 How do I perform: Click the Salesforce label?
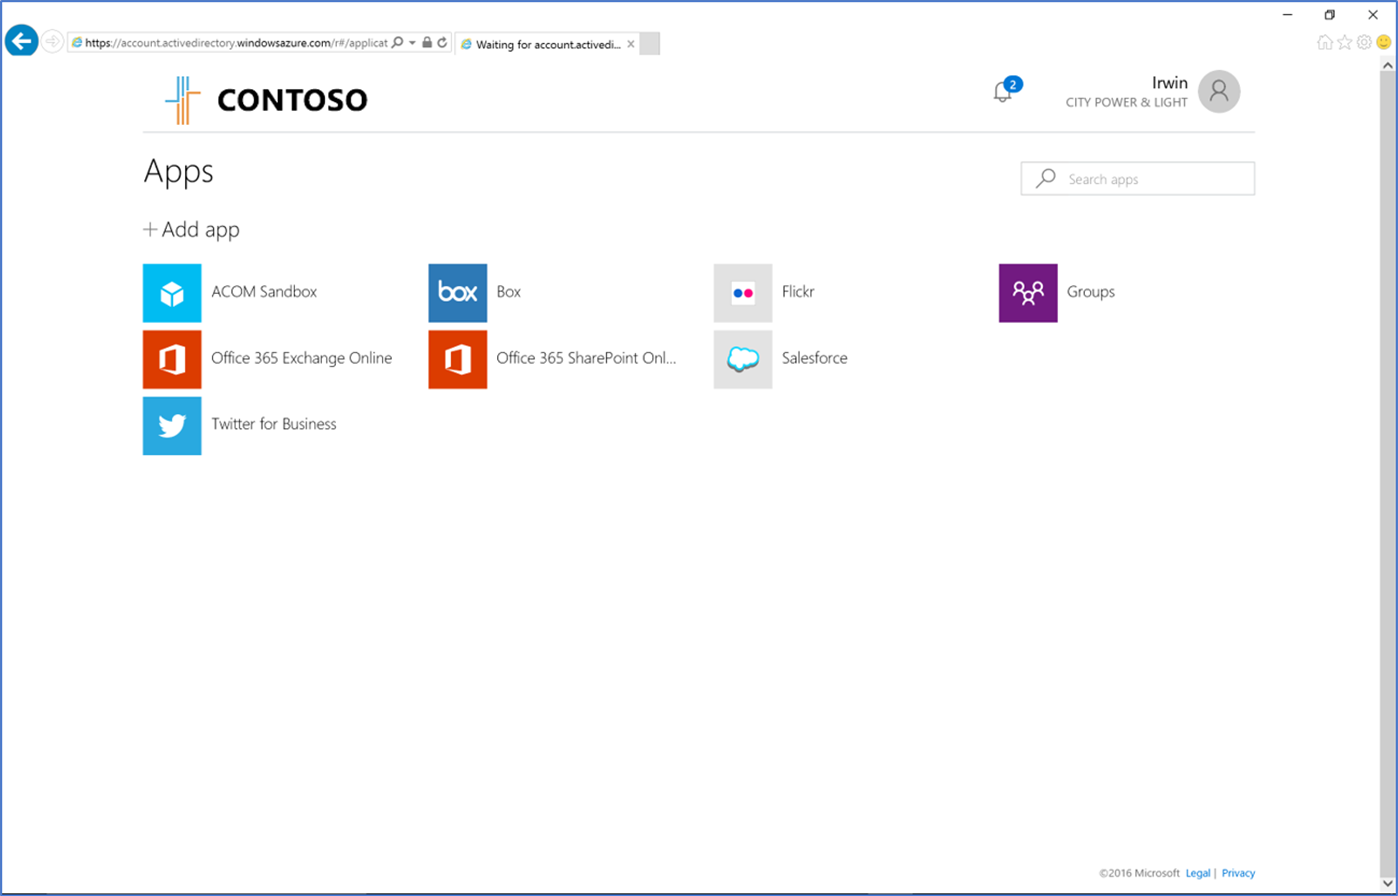pos(815,358)
